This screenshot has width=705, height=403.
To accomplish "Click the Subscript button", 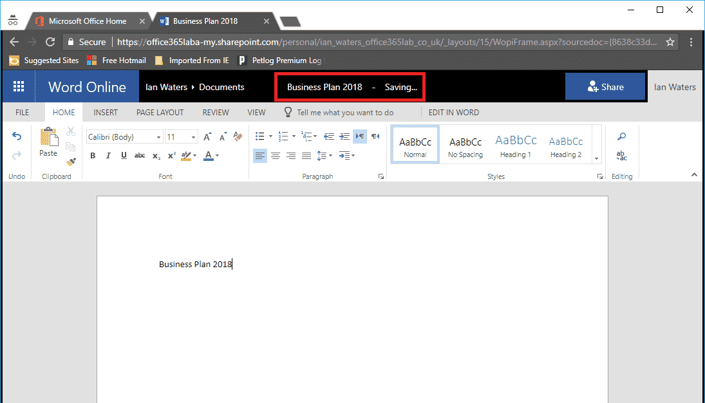I will 156,156.
